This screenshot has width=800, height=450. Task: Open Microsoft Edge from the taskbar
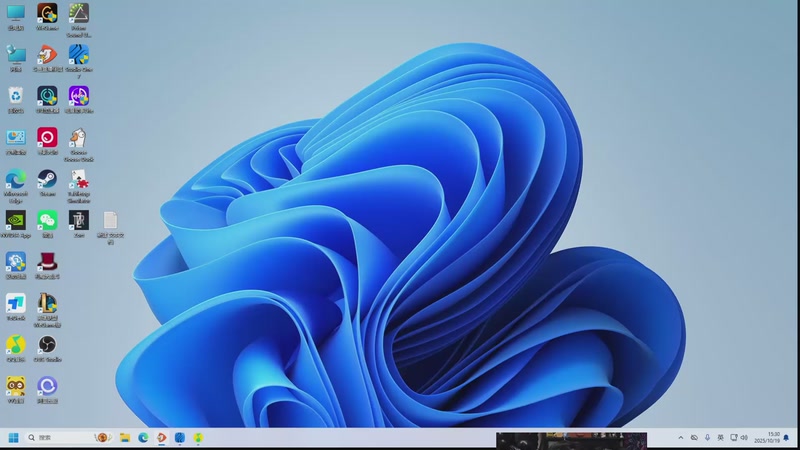143,437
